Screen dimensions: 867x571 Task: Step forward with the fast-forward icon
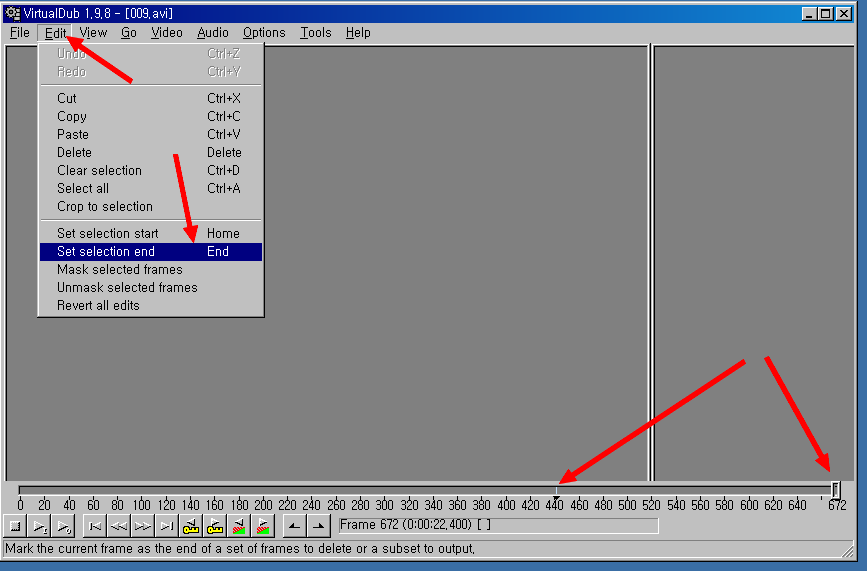click(143, 526)
